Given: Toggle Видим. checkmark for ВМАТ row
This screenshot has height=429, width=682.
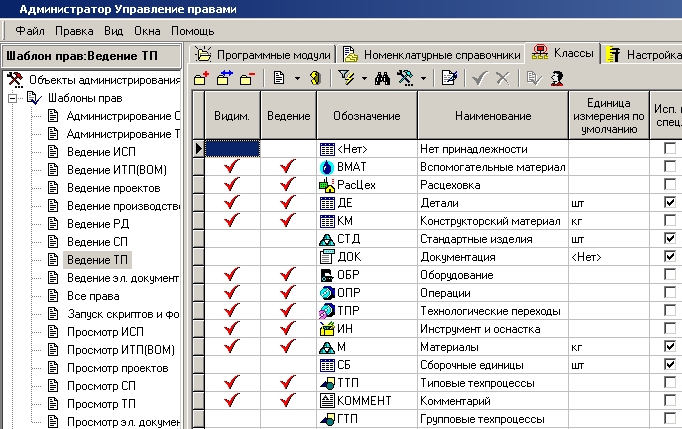Looking at the screenshot, I should point(232,167).
